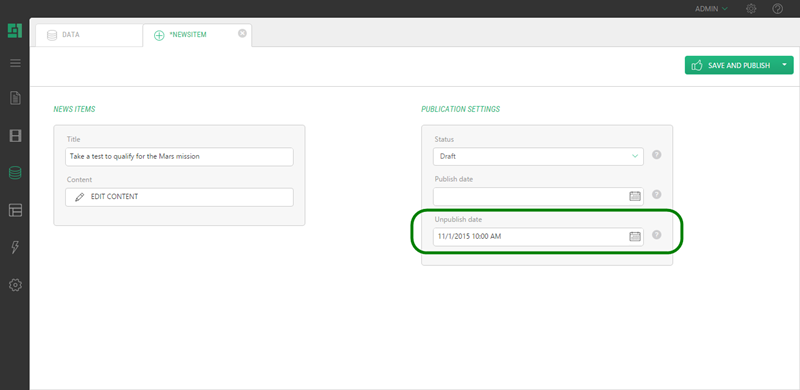Image resolution: width=800 pixels, height=390 pixels.
Task: Open the Functions lightning bolt icon
Action: tap(15, 248)
